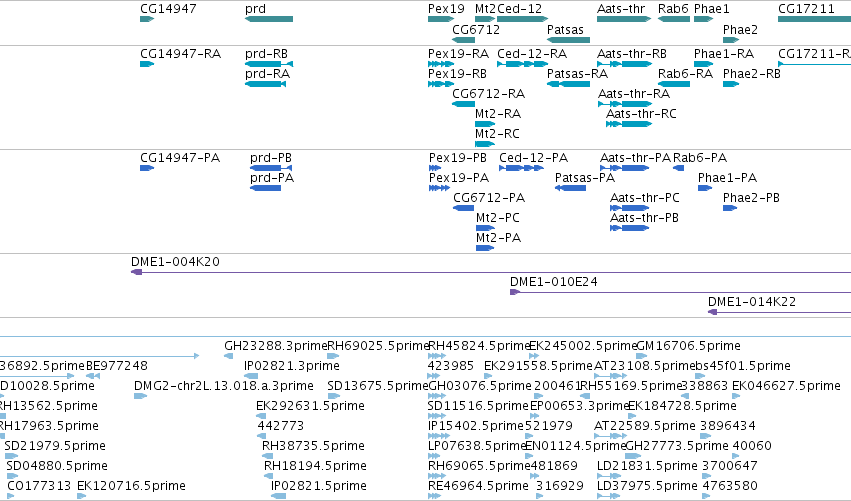The height and width of the screenshot is (501, 851).
Task: Click protein prd-PB label
Action: tap(271, 157)
